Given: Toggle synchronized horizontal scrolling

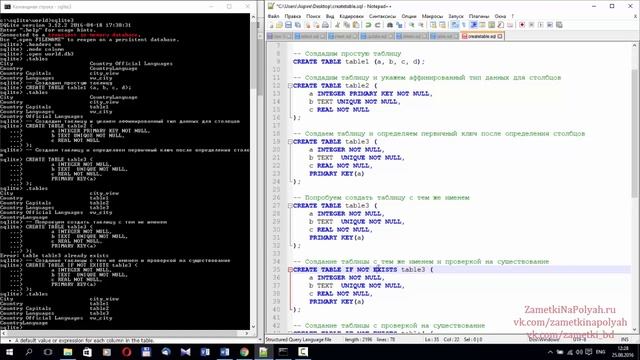Looking at the screenshot, I should tap(442, 25).
